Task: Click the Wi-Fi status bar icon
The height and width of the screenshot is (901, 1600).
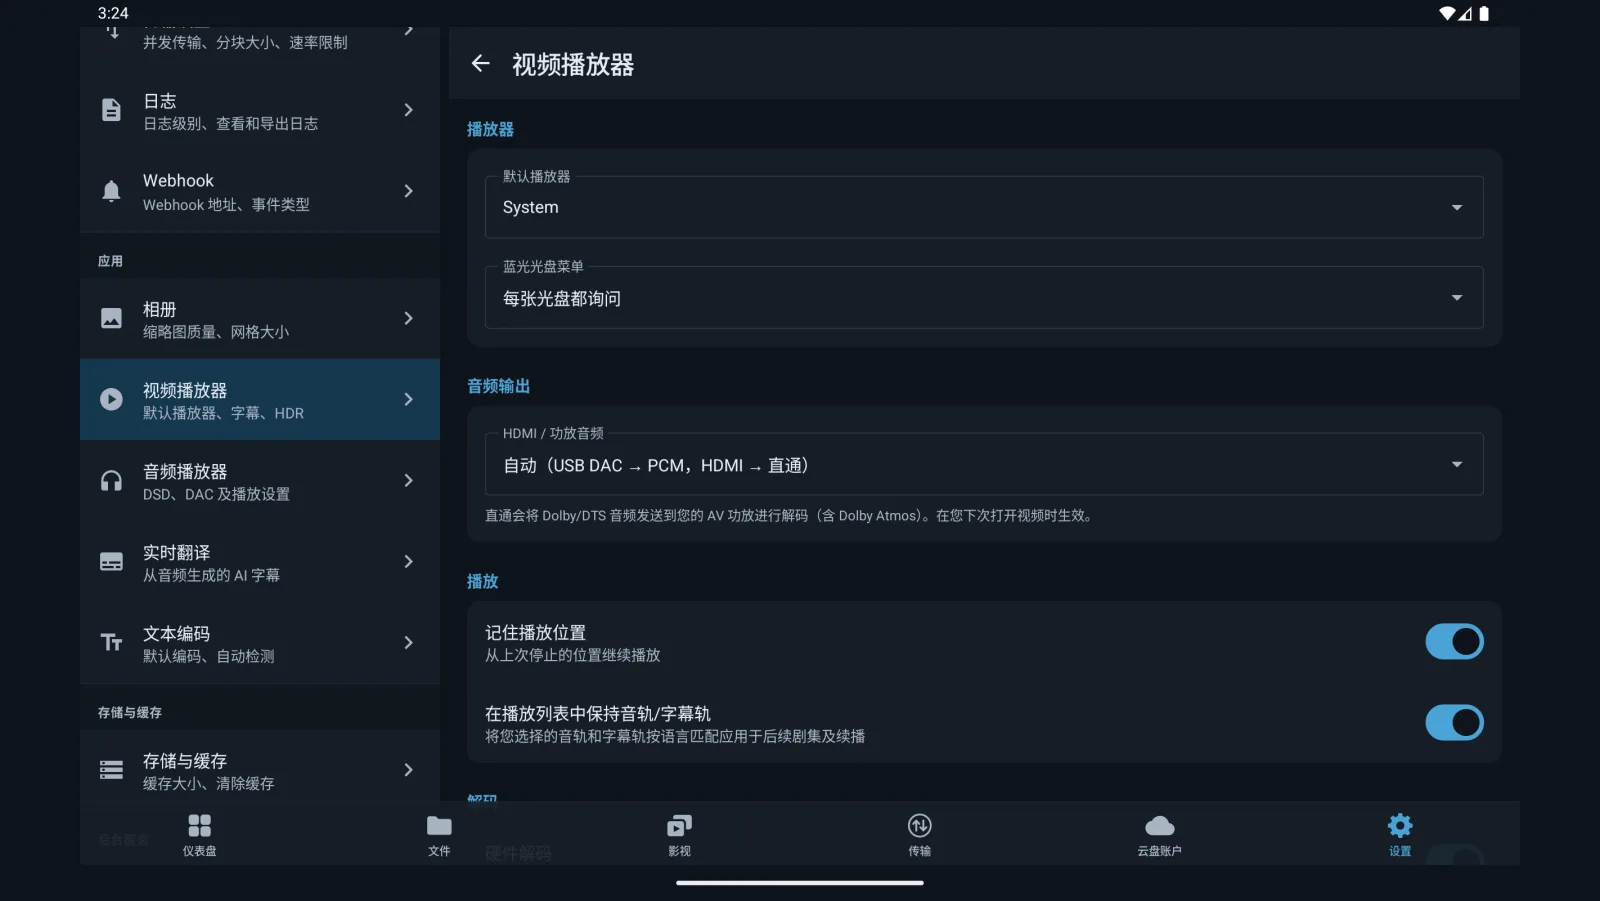Action: pyautogui.click(x=1446, y=13)
